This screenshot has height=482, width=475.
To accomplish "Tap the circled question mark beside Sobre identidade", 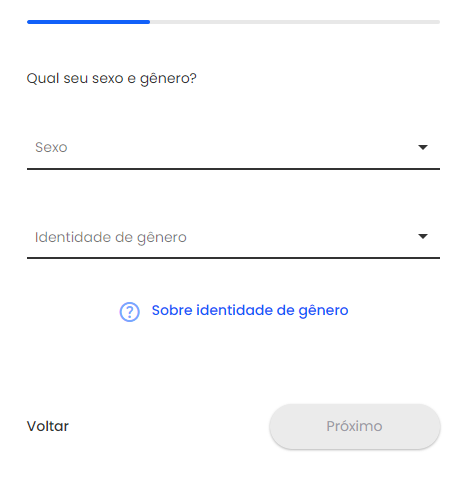I will click(129, 312).
